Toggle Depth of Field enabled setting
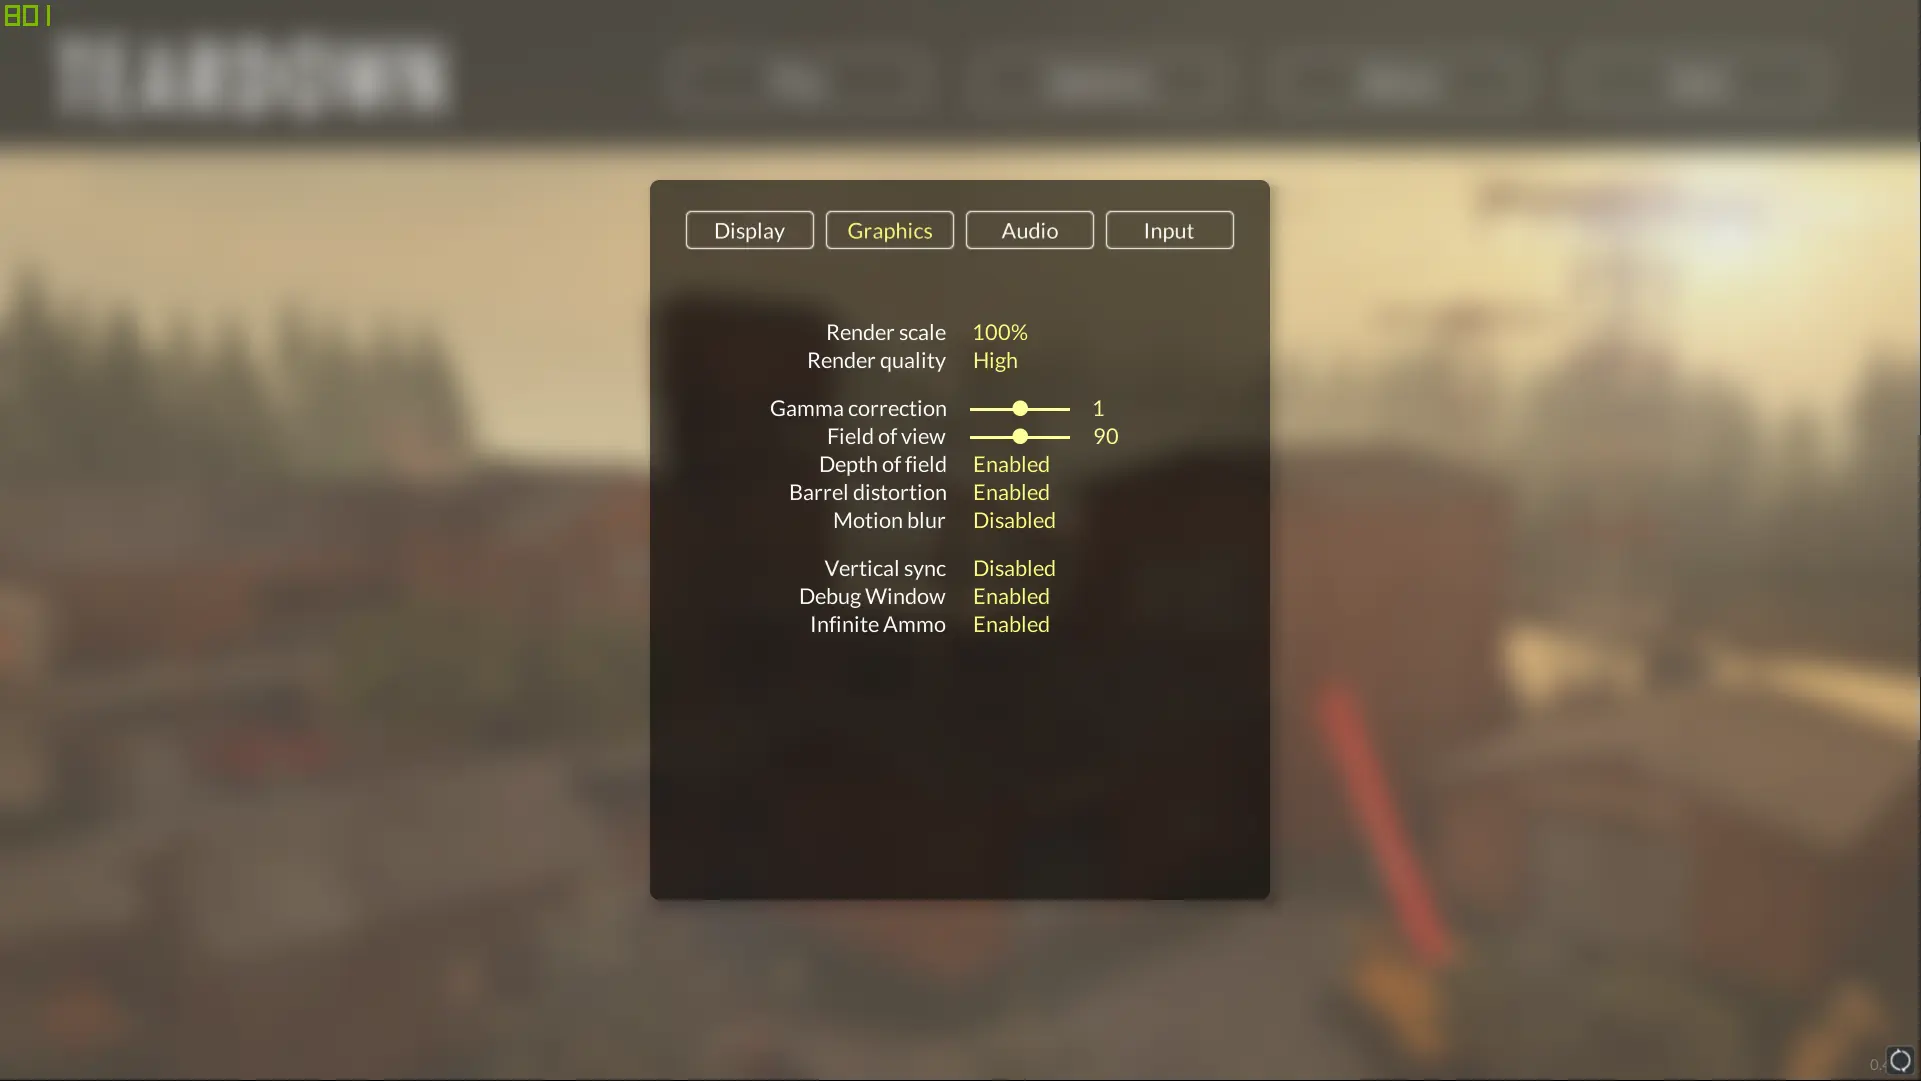Viewport: 1921px width, 1081px height. (x=1011, y=465)
